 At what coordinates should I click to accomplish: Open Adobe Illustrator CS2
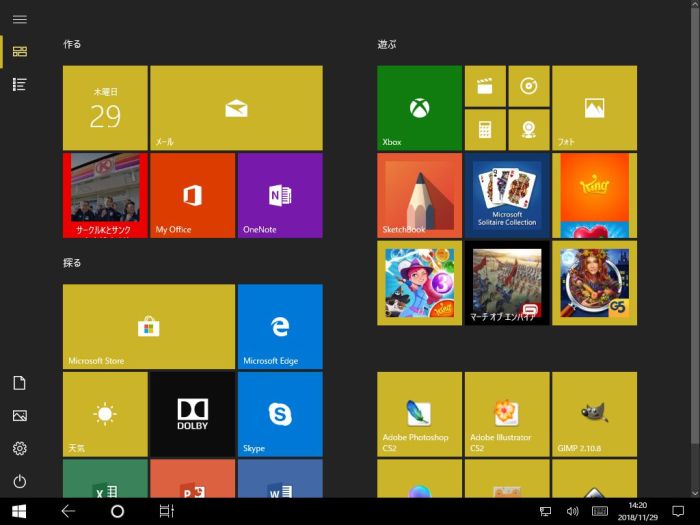[507, 414]
